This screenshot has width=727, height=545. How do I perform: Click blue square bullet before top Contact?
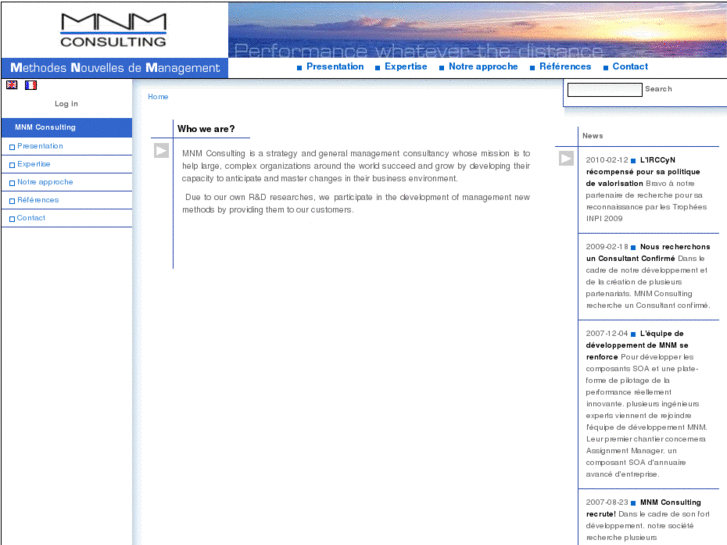pos(606,68)
